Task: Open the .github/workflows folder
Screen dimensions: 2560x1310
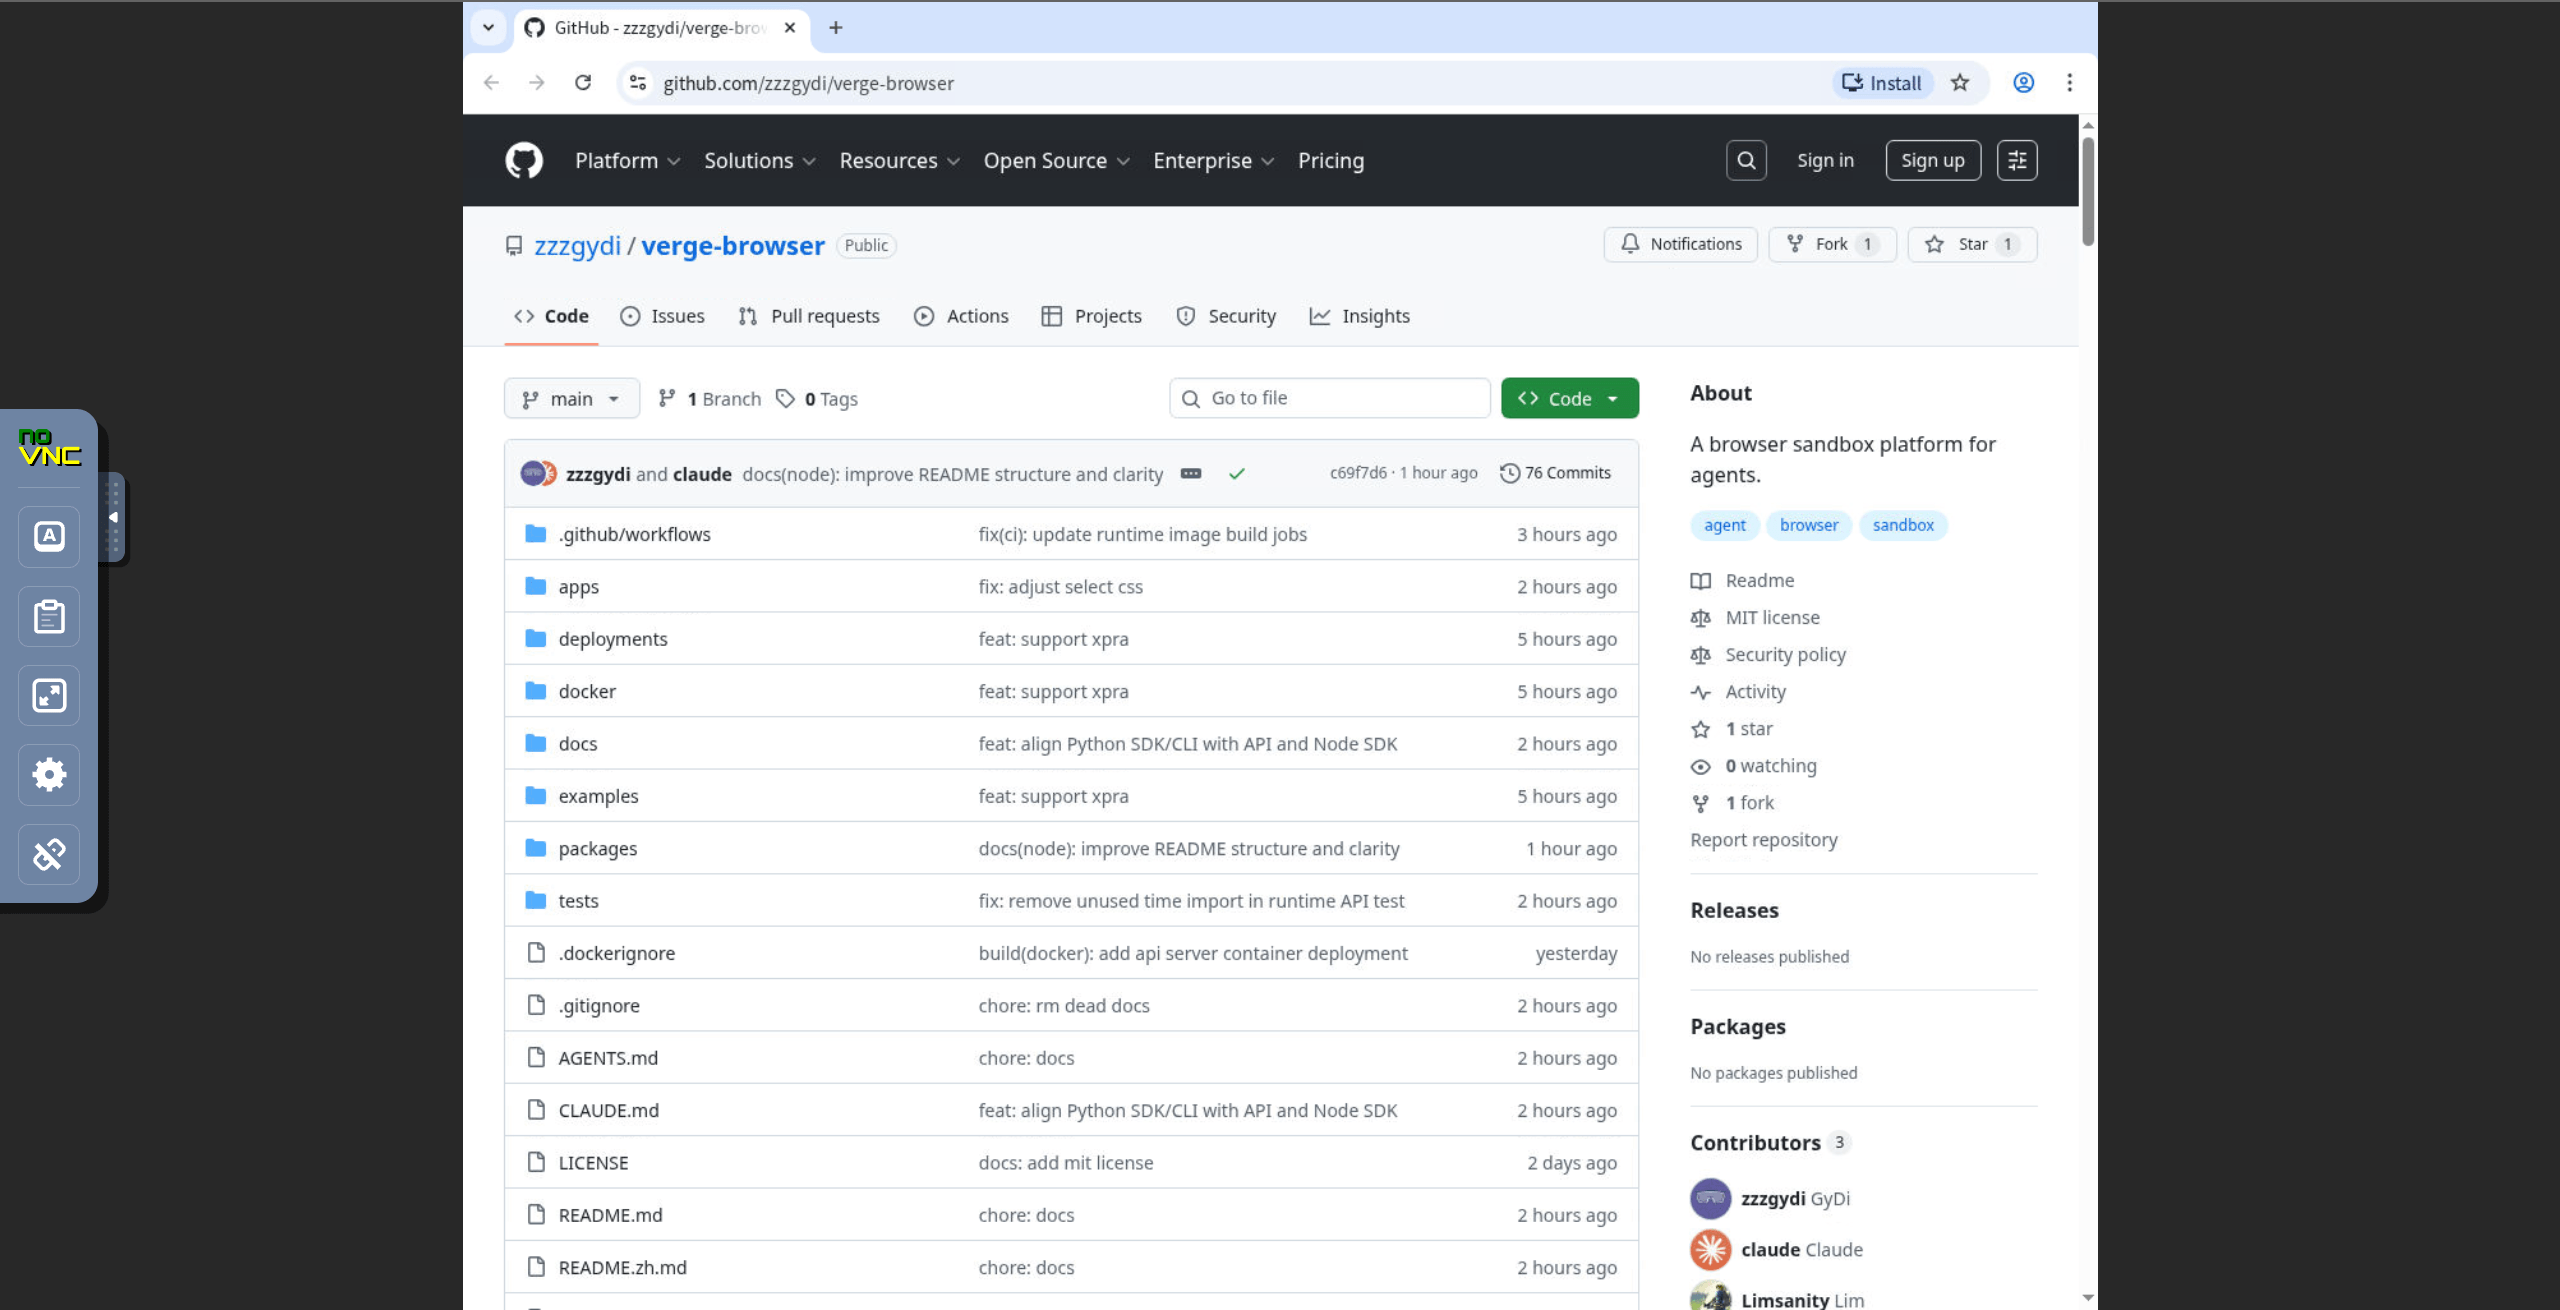Action: pyautogui.click(x=634, y=534)
